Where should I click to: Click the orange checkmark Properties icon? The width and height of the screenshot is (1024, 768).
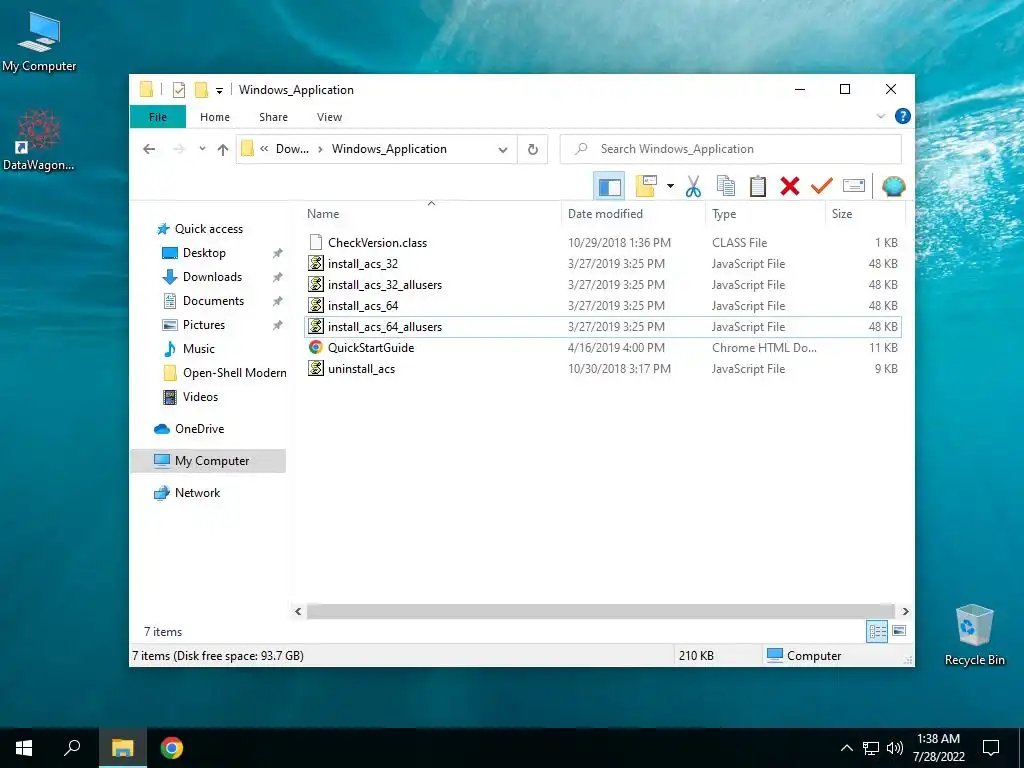click(x=822, y=187)
